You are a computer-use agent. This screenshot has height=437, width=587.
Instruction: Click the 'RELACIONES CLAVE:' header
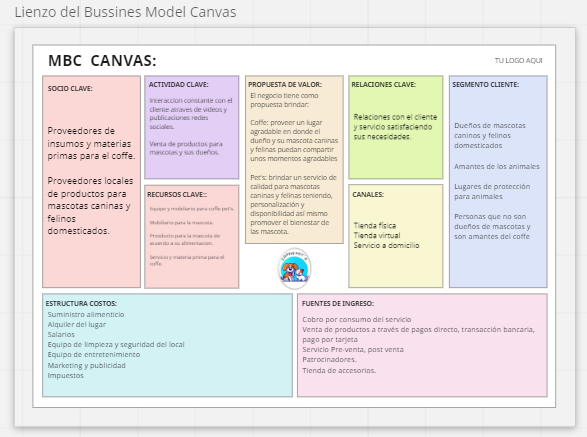tap(383, 85)
